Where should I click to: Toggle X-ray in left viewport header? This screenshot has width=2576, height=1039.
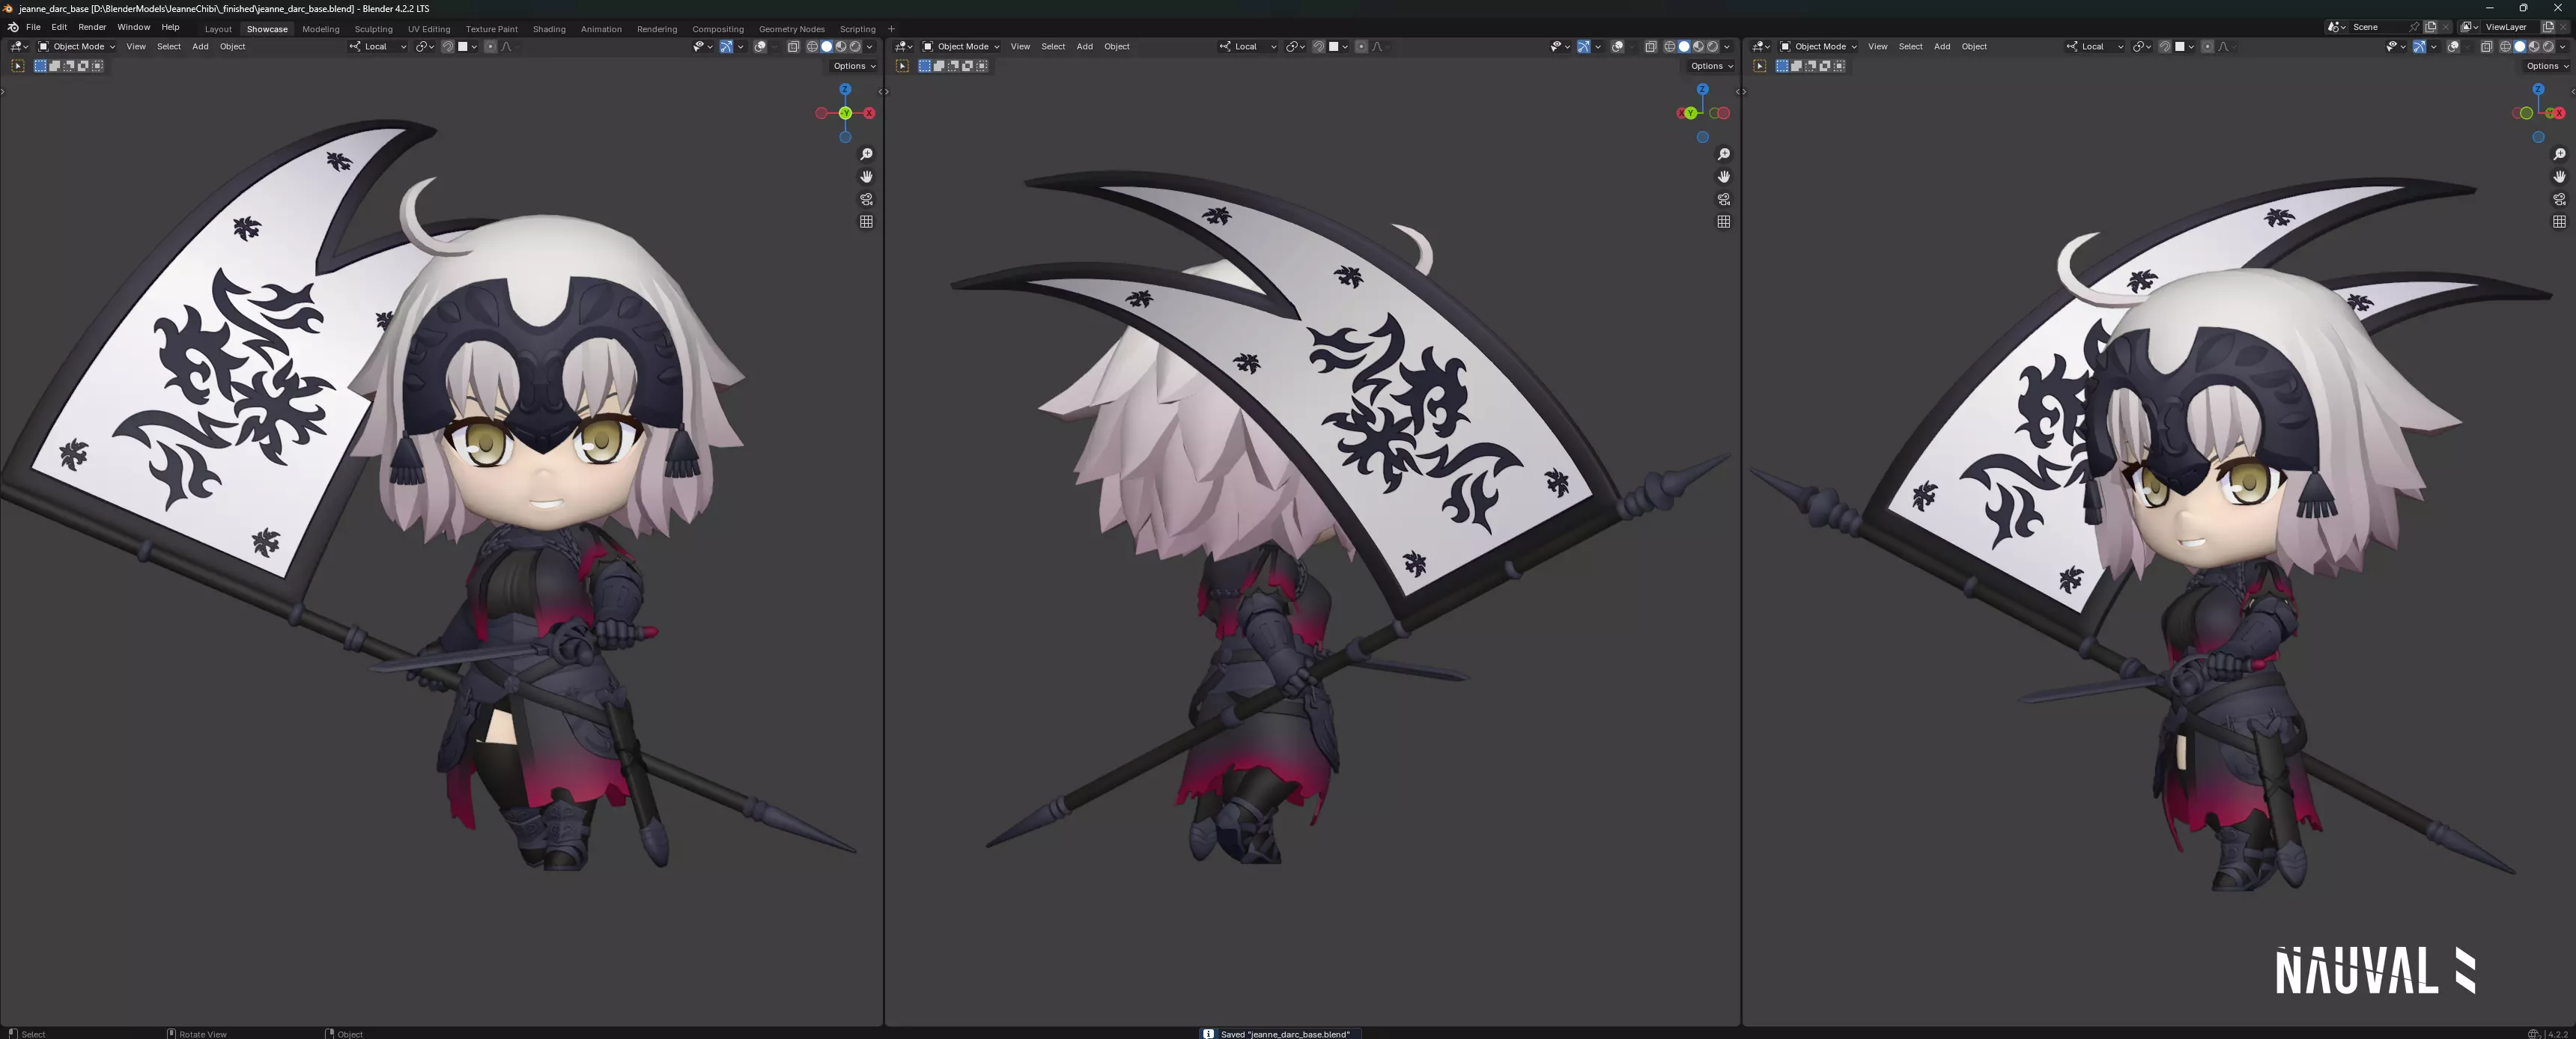click(793, 47)
